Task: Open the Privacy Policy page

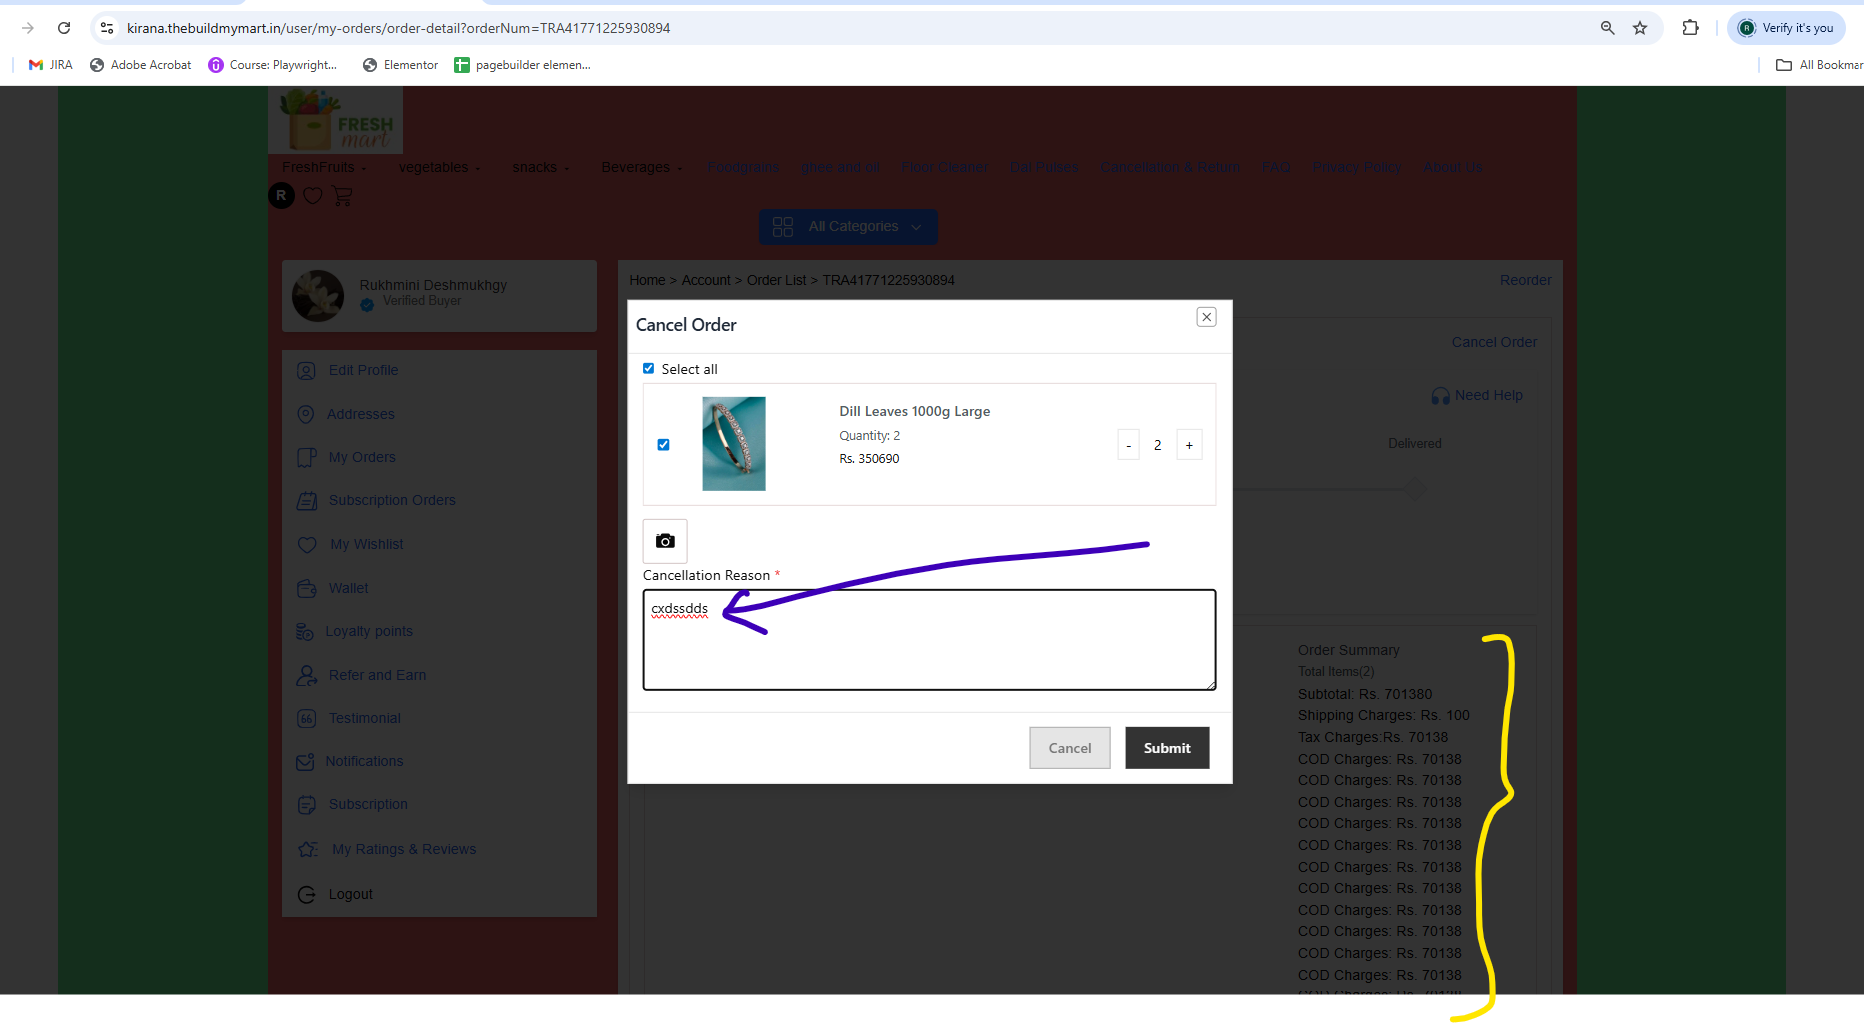Action: pyautogui.click(x=1357, y=167)
